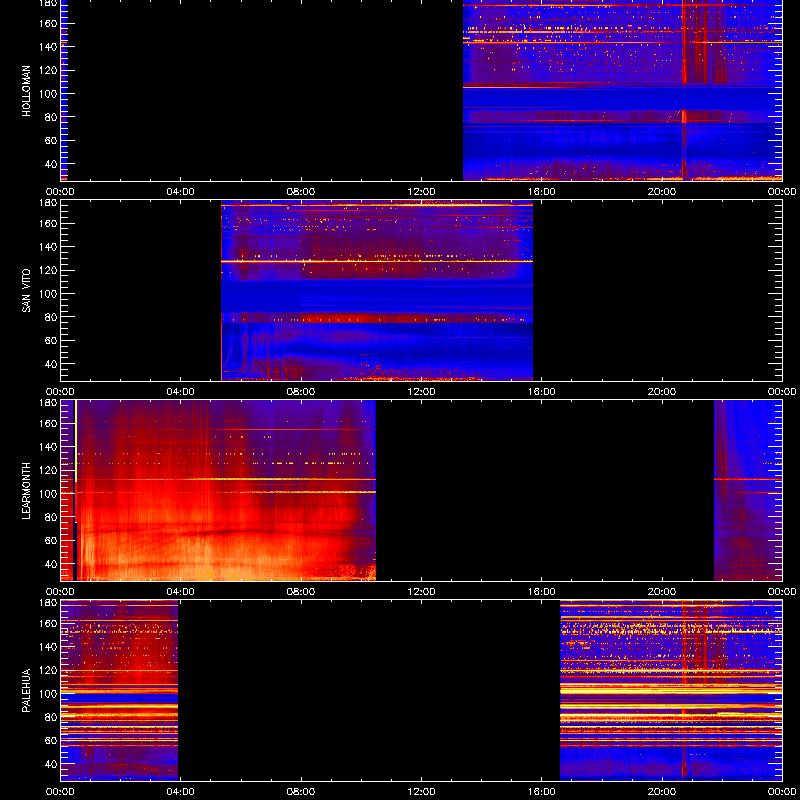Select 04:00 tick label under Holloman panel

[x=181, y=192]
